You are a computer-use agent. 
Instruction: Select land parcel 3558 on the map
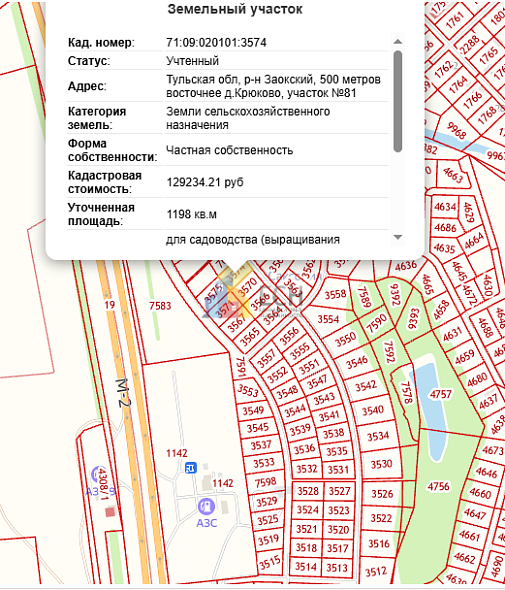tap(335, 294)
